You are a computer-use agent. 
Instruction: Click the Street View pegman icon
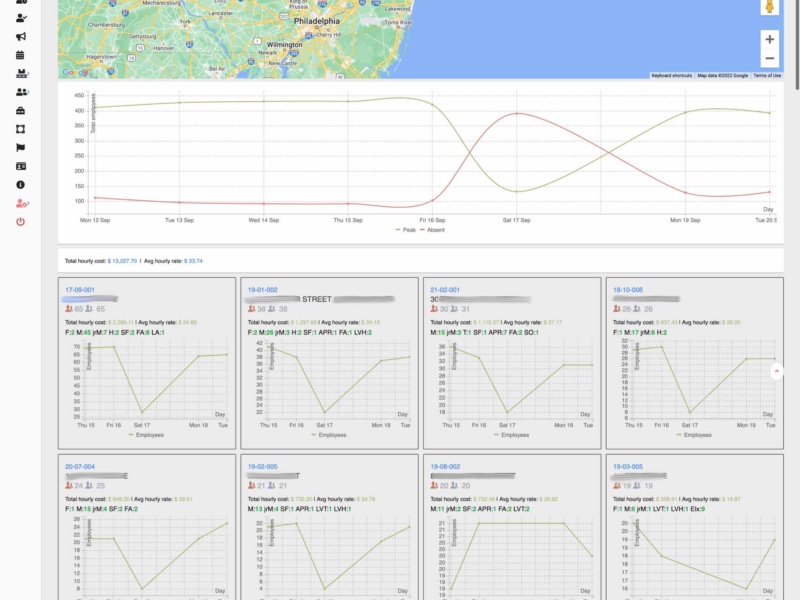[x=769, y=7]
